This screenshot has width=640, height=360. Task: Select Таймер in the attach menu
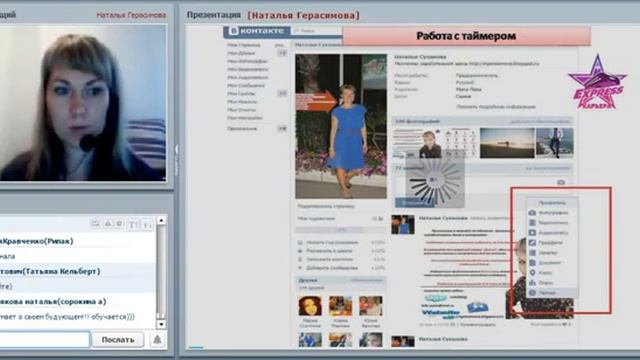(552, 293)
